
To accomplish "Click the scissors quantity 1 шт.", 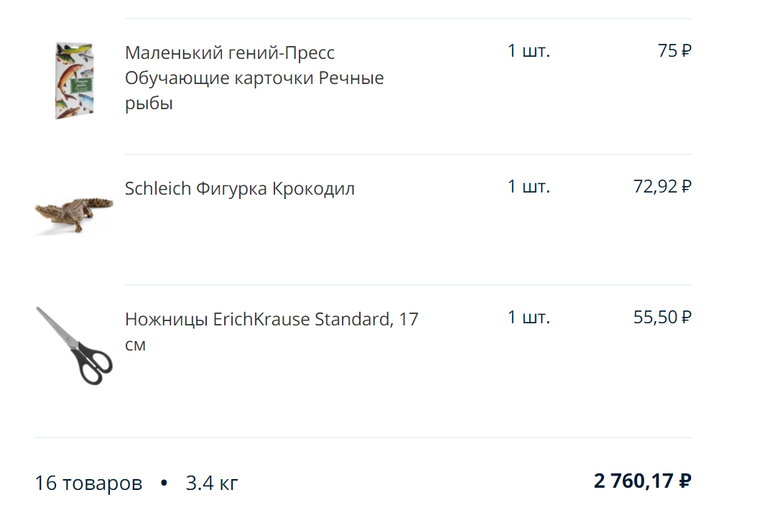I will pos(528,317).
